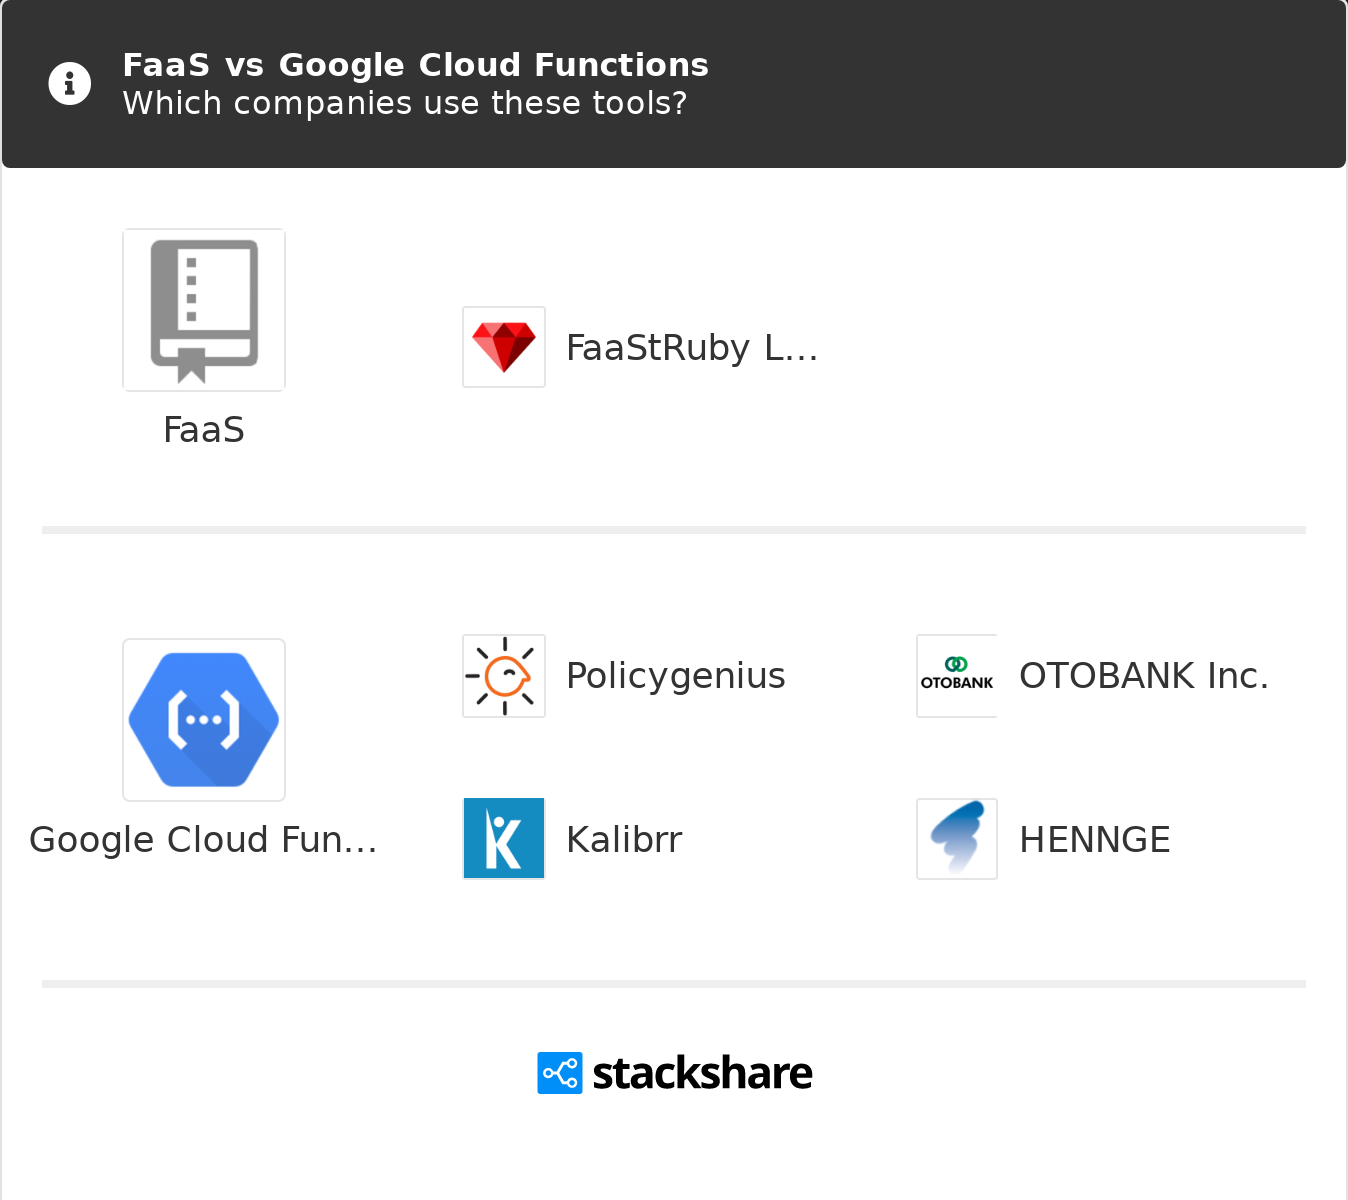This screenshot has width=1348, height=1200.
Task: Open the FaaS book logo icon
Action: pos(204,310)
